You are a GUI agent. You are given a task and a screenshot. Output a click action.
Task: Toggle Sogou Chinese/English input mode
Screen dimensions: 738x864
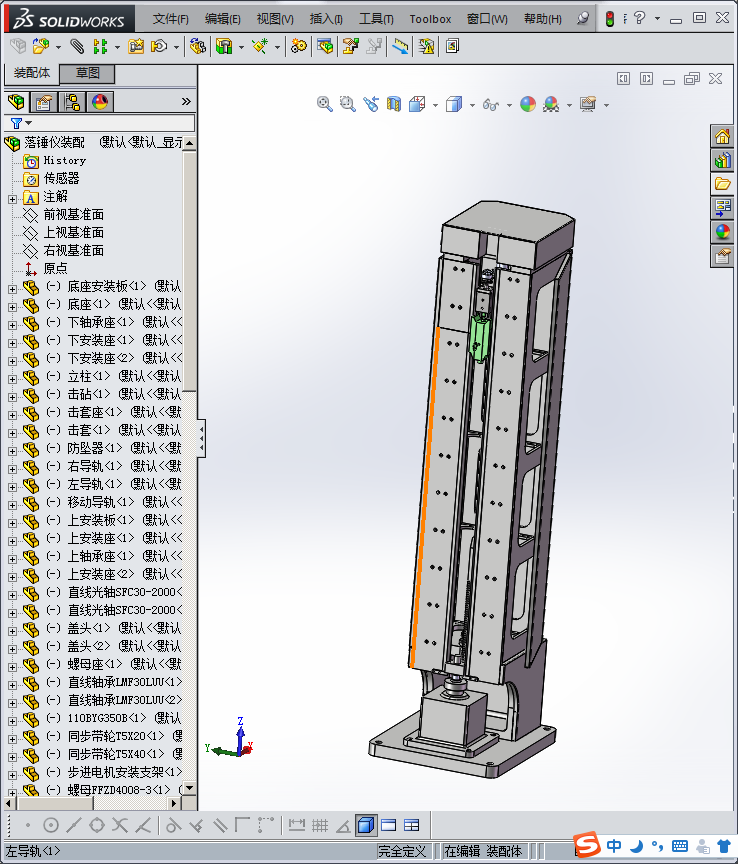(615, 845)
